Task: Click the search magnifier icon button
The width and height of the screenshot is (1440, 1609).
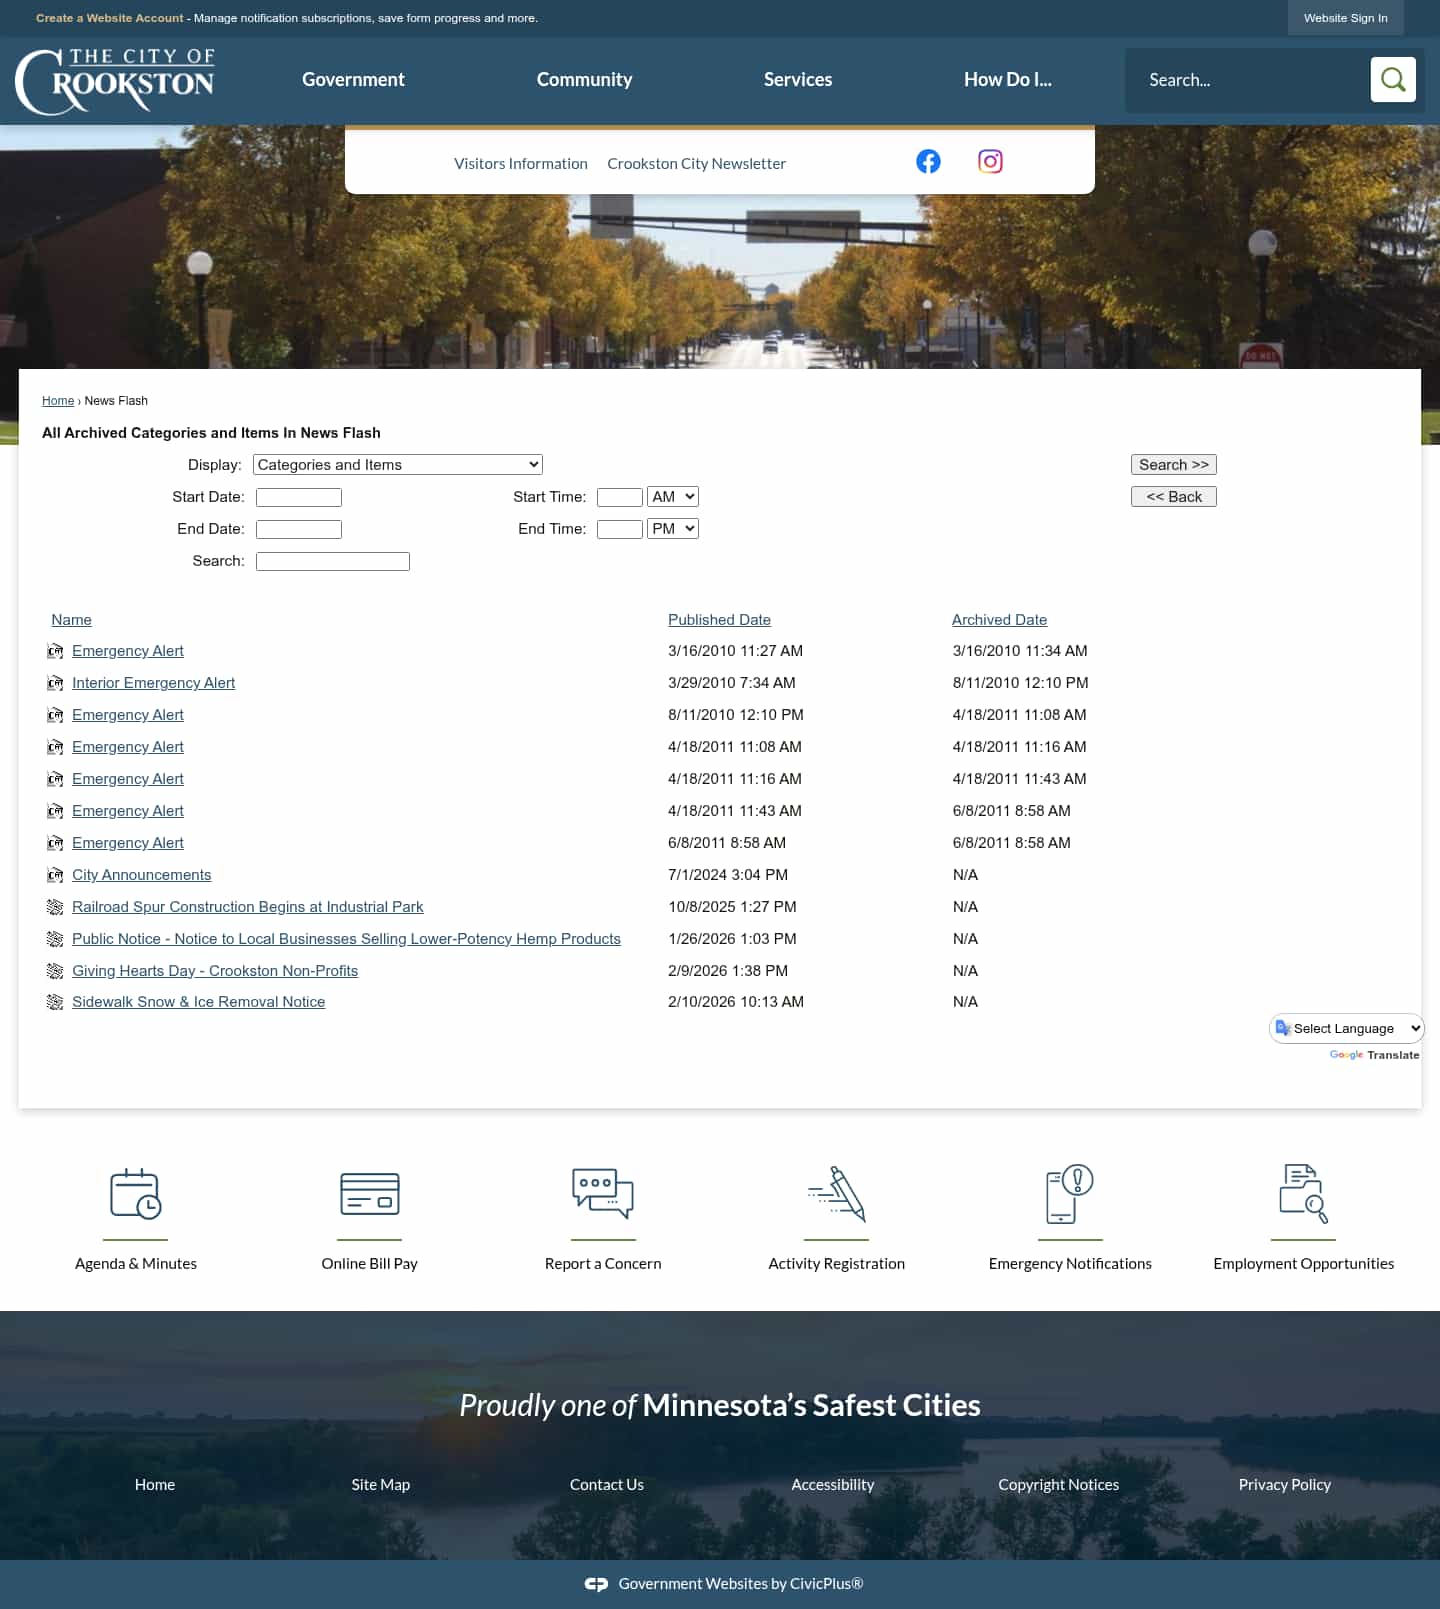Action: coord(1393,79)
